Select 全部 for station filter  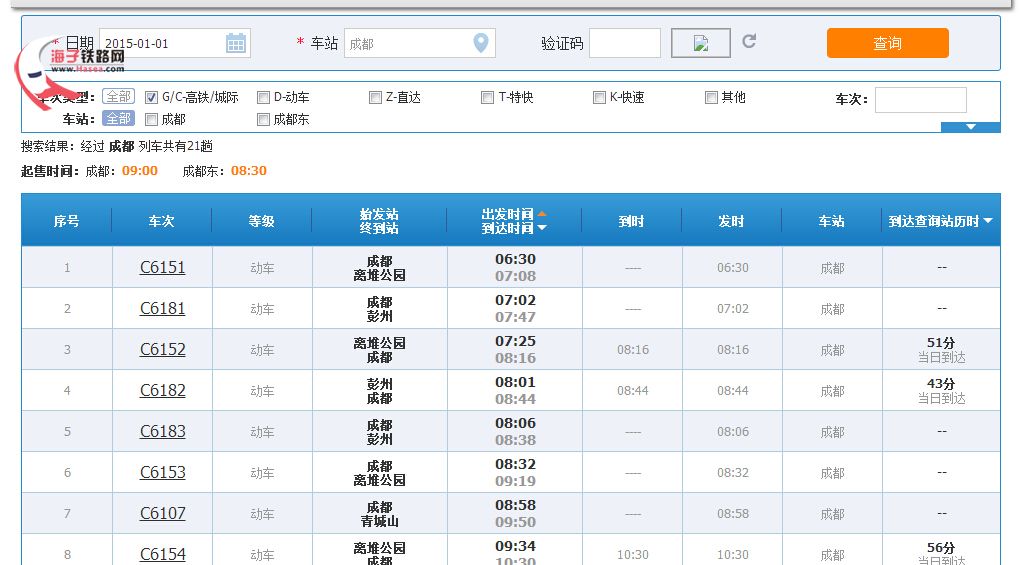(119, 119)
